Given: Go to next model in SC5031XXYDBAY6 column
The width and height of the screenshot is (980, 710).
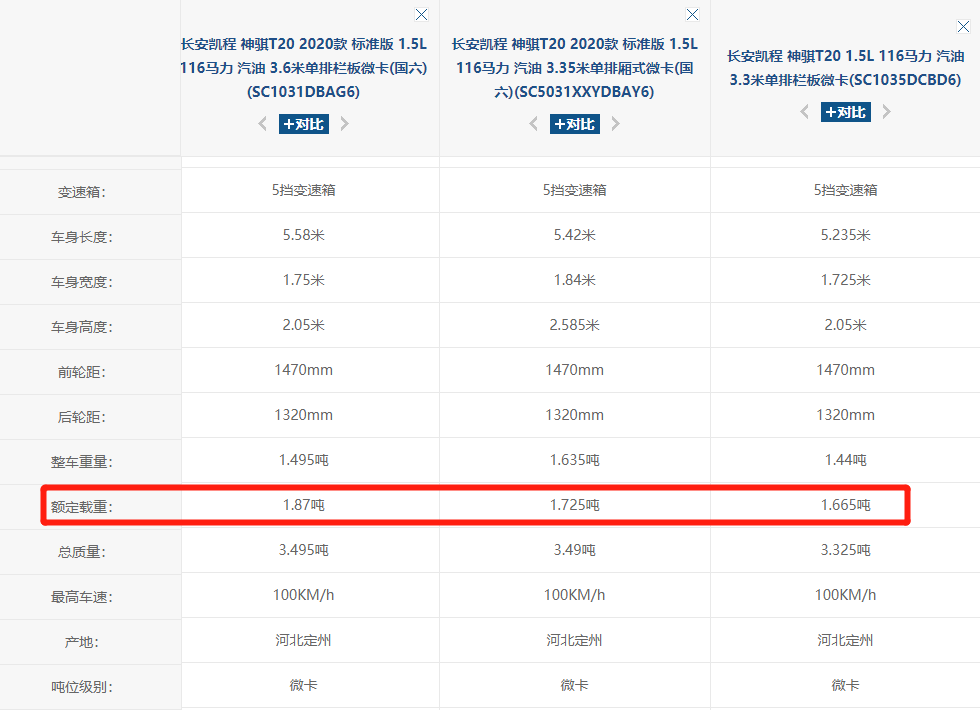Looking at the screenshot, I should pyautogui.click(x=616, y=124).
